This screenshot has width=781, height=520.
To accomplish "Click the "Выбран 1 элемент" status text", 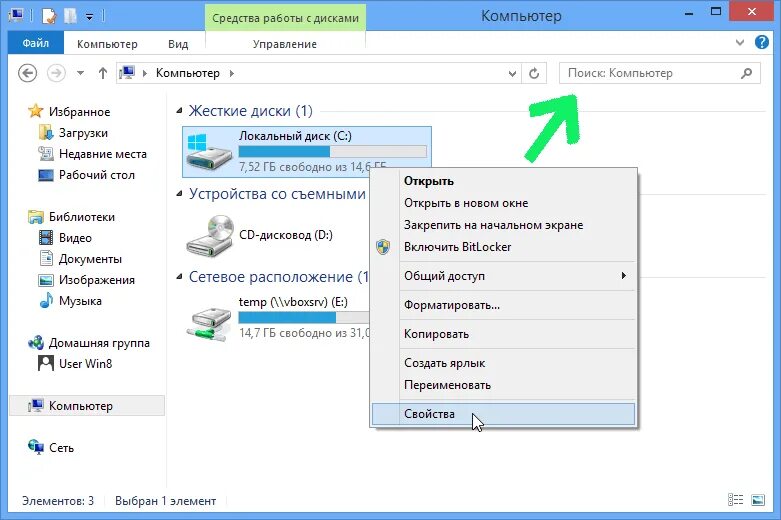I will 165,501.
